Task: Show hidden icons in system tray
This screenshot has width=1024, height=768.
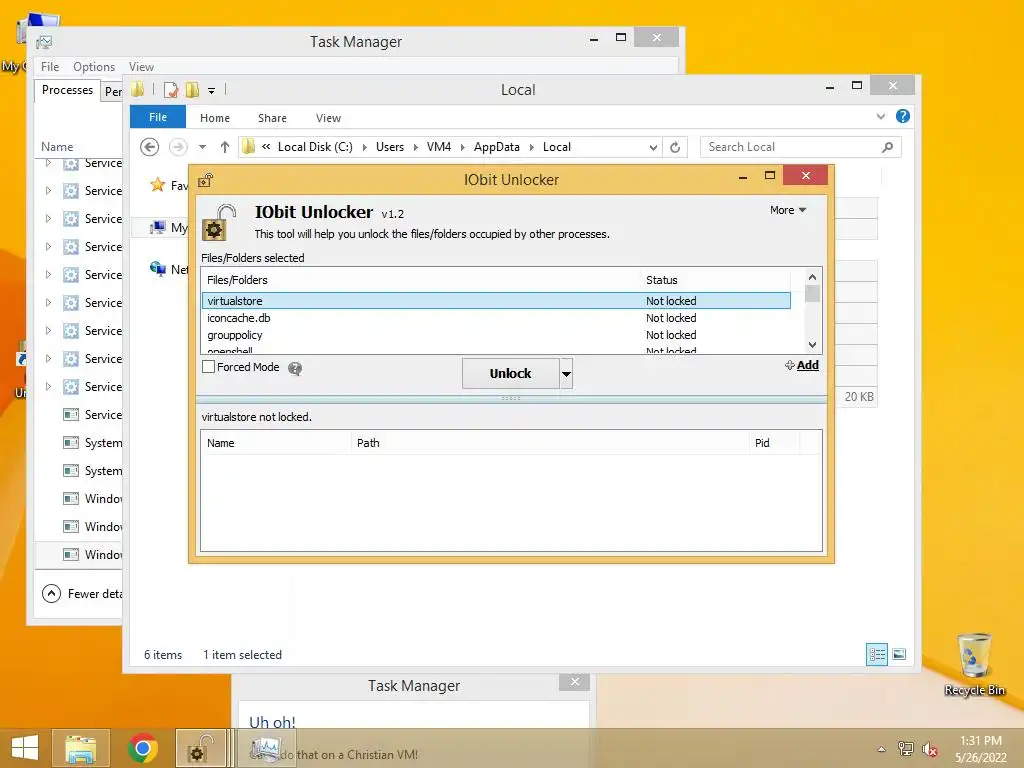Action: pyautogui.click(x=882, y=750)
